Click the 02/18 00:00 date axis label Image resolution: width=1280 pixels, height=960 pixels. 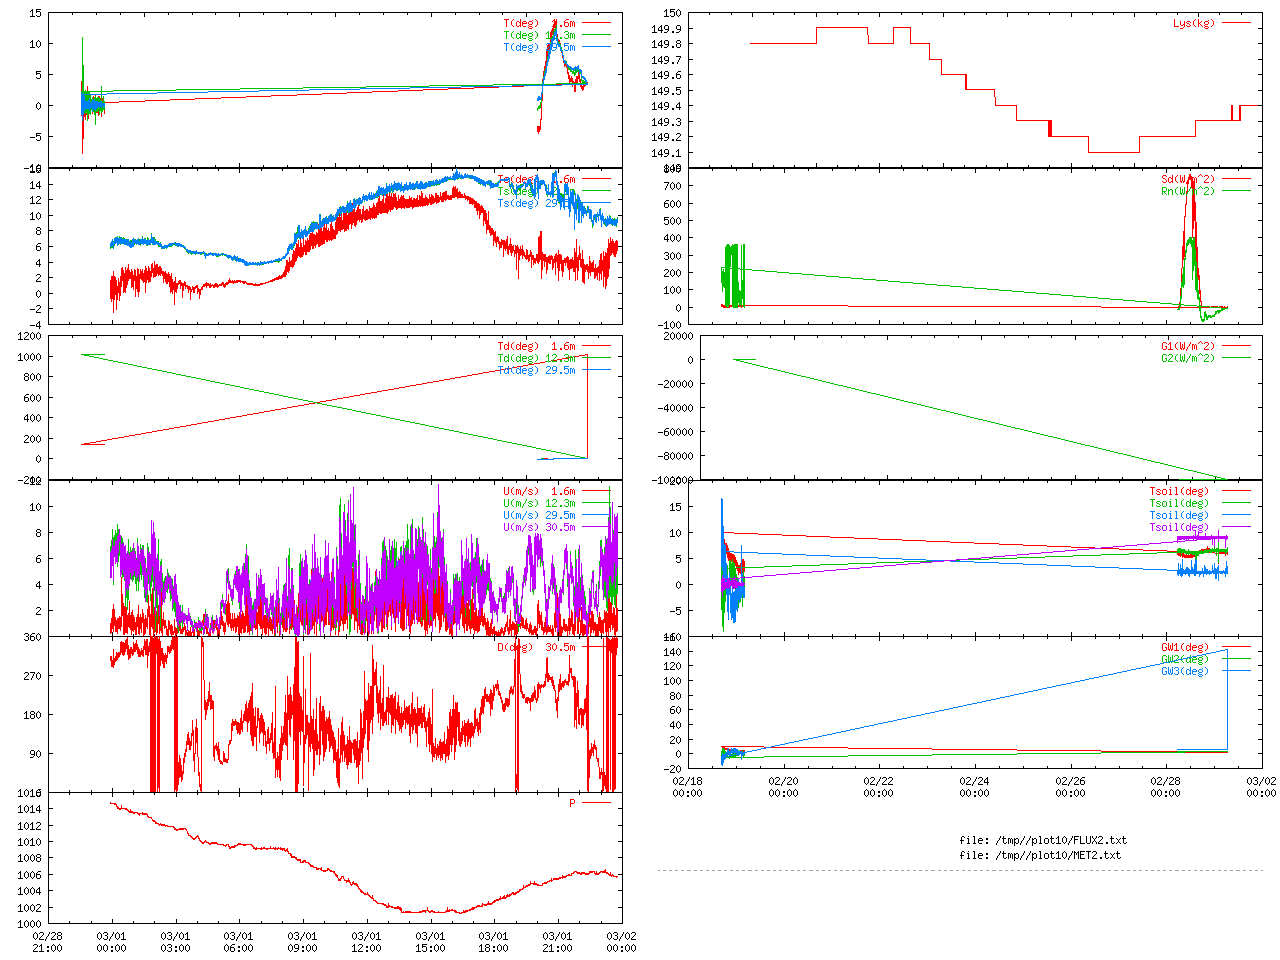pyautogui.click(x=687, y=787)
